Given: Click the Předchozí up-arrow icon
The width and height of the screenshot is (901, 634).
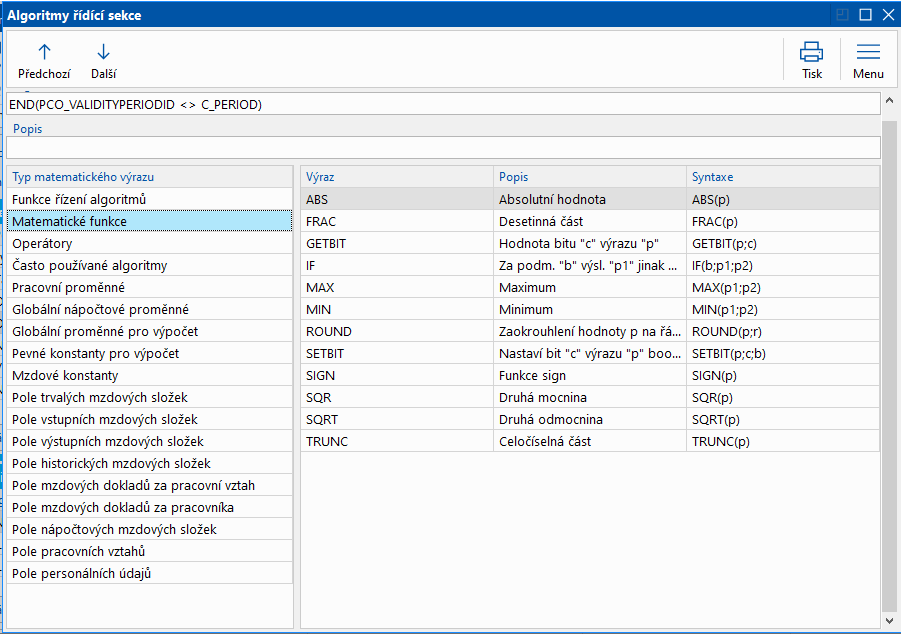Looking at the screenshot, I should click(x=43, y=52).
